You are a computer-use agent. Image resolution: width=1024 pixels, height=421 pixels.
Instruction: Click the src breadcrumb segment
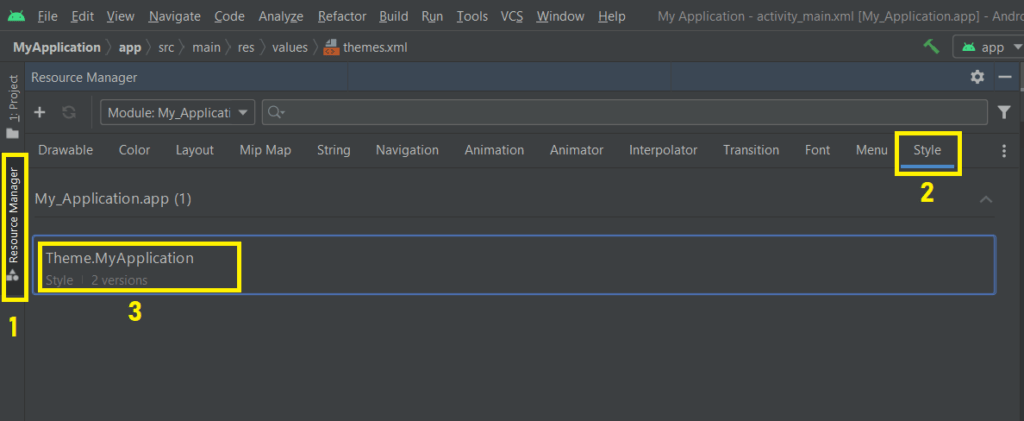[167, 47]
